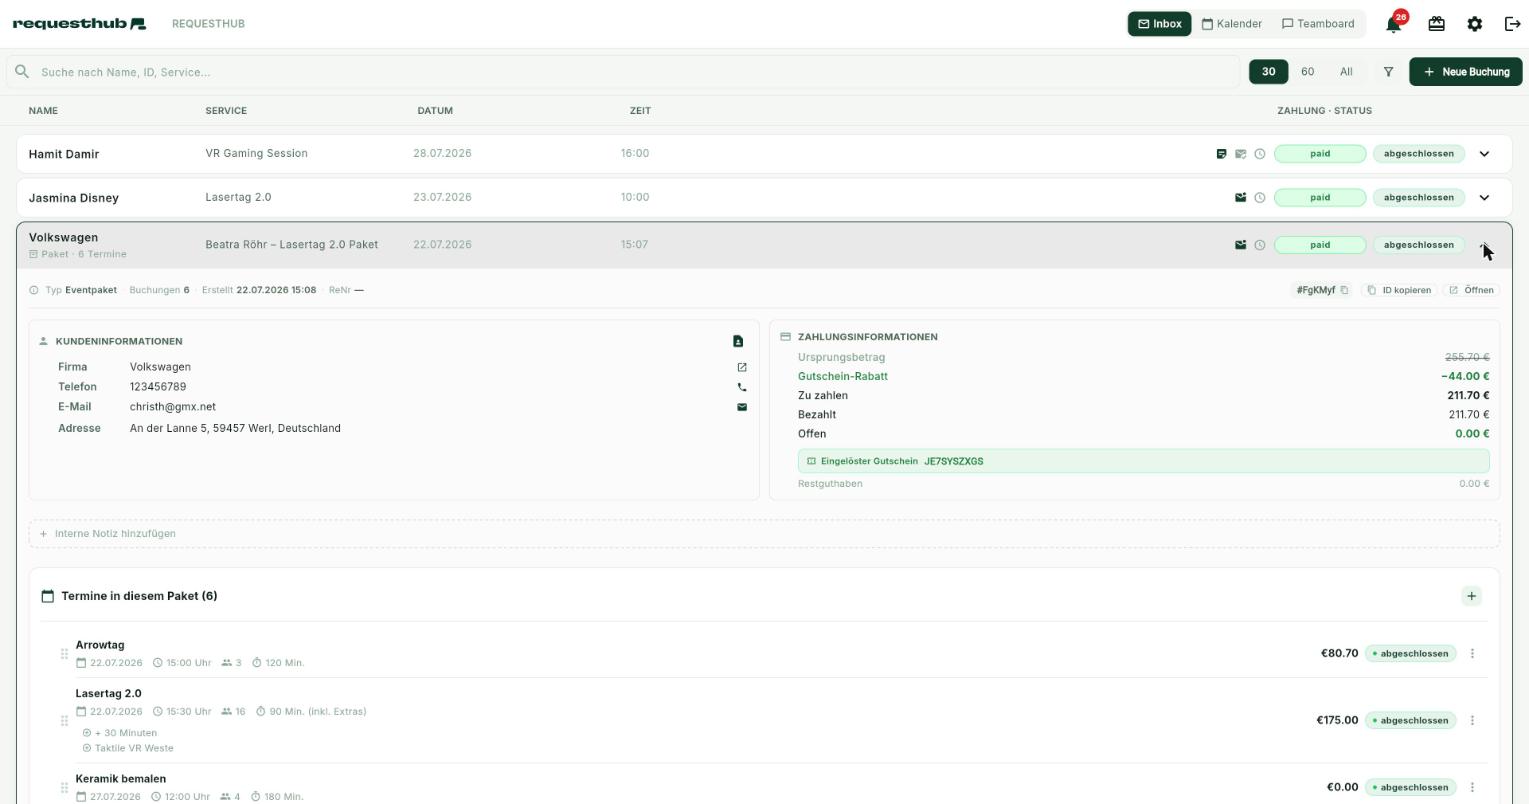Open the Keramik bemalen three-dot menu
The width and height of the screenshot is (1529, 804).
coord(1472,788)
